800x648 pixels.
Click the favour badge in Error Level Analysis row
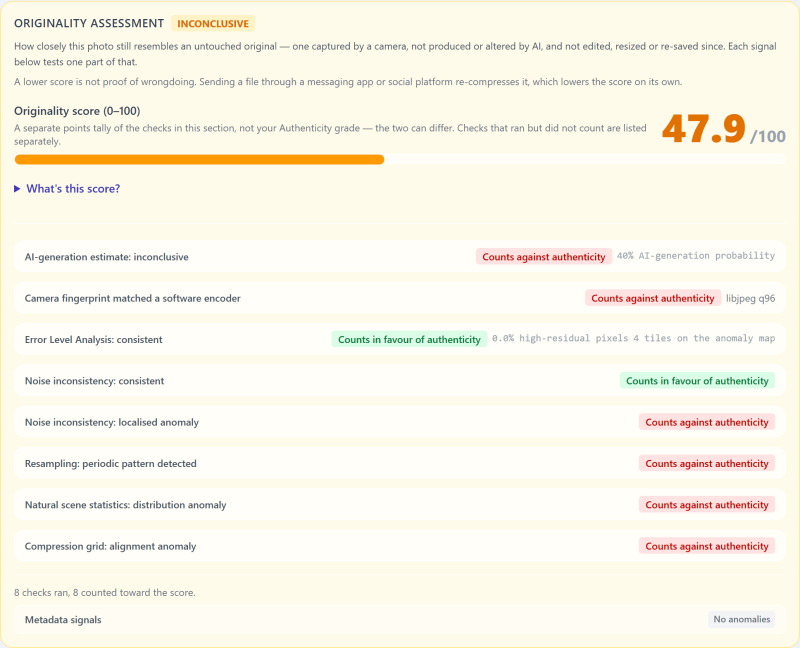pyautogui.click(x=409, y=339)
